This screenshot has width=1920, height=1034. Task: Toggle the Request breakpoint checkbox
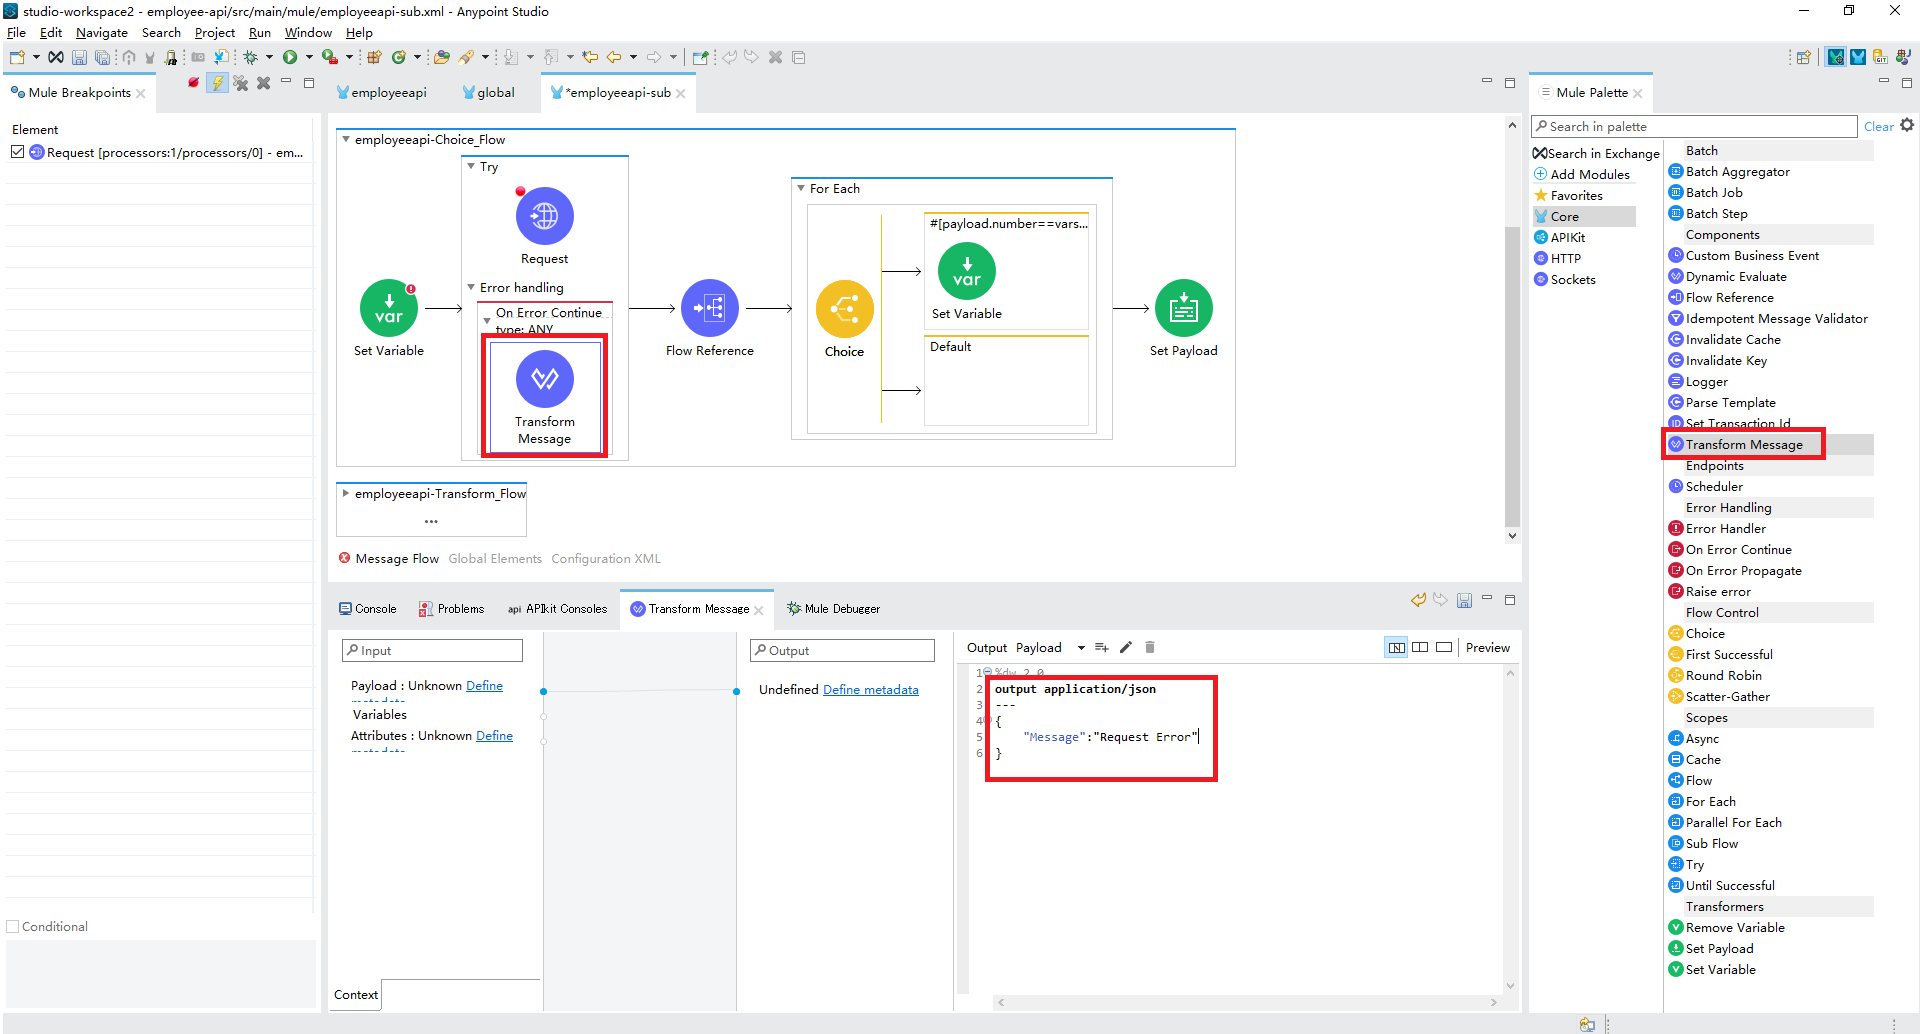coord(17,152)
